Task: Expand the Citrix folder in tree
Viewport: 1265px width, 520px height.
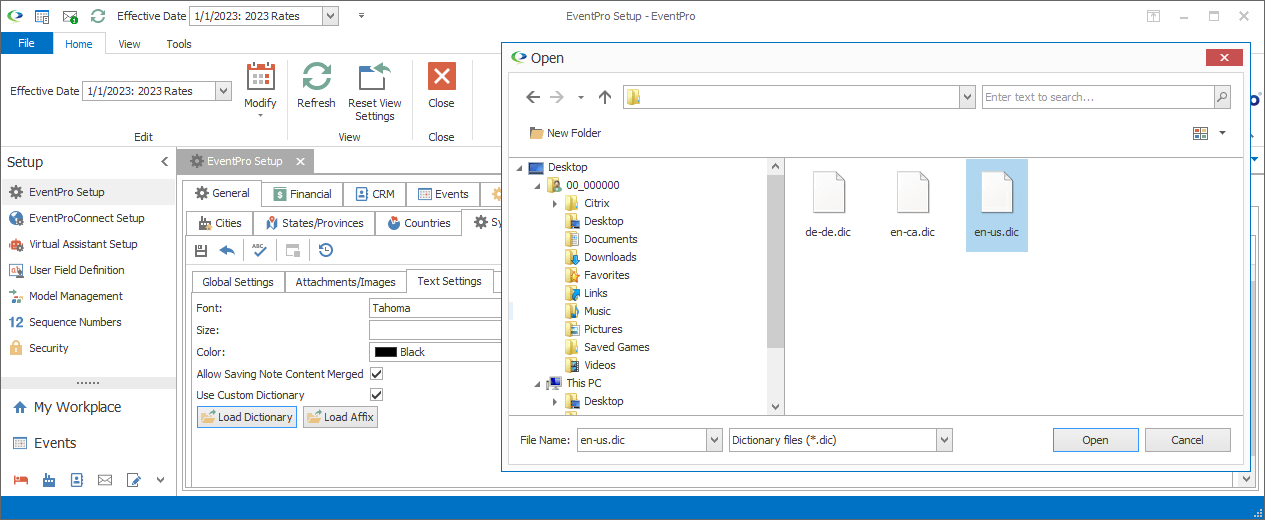Action: tap(555, 203)
